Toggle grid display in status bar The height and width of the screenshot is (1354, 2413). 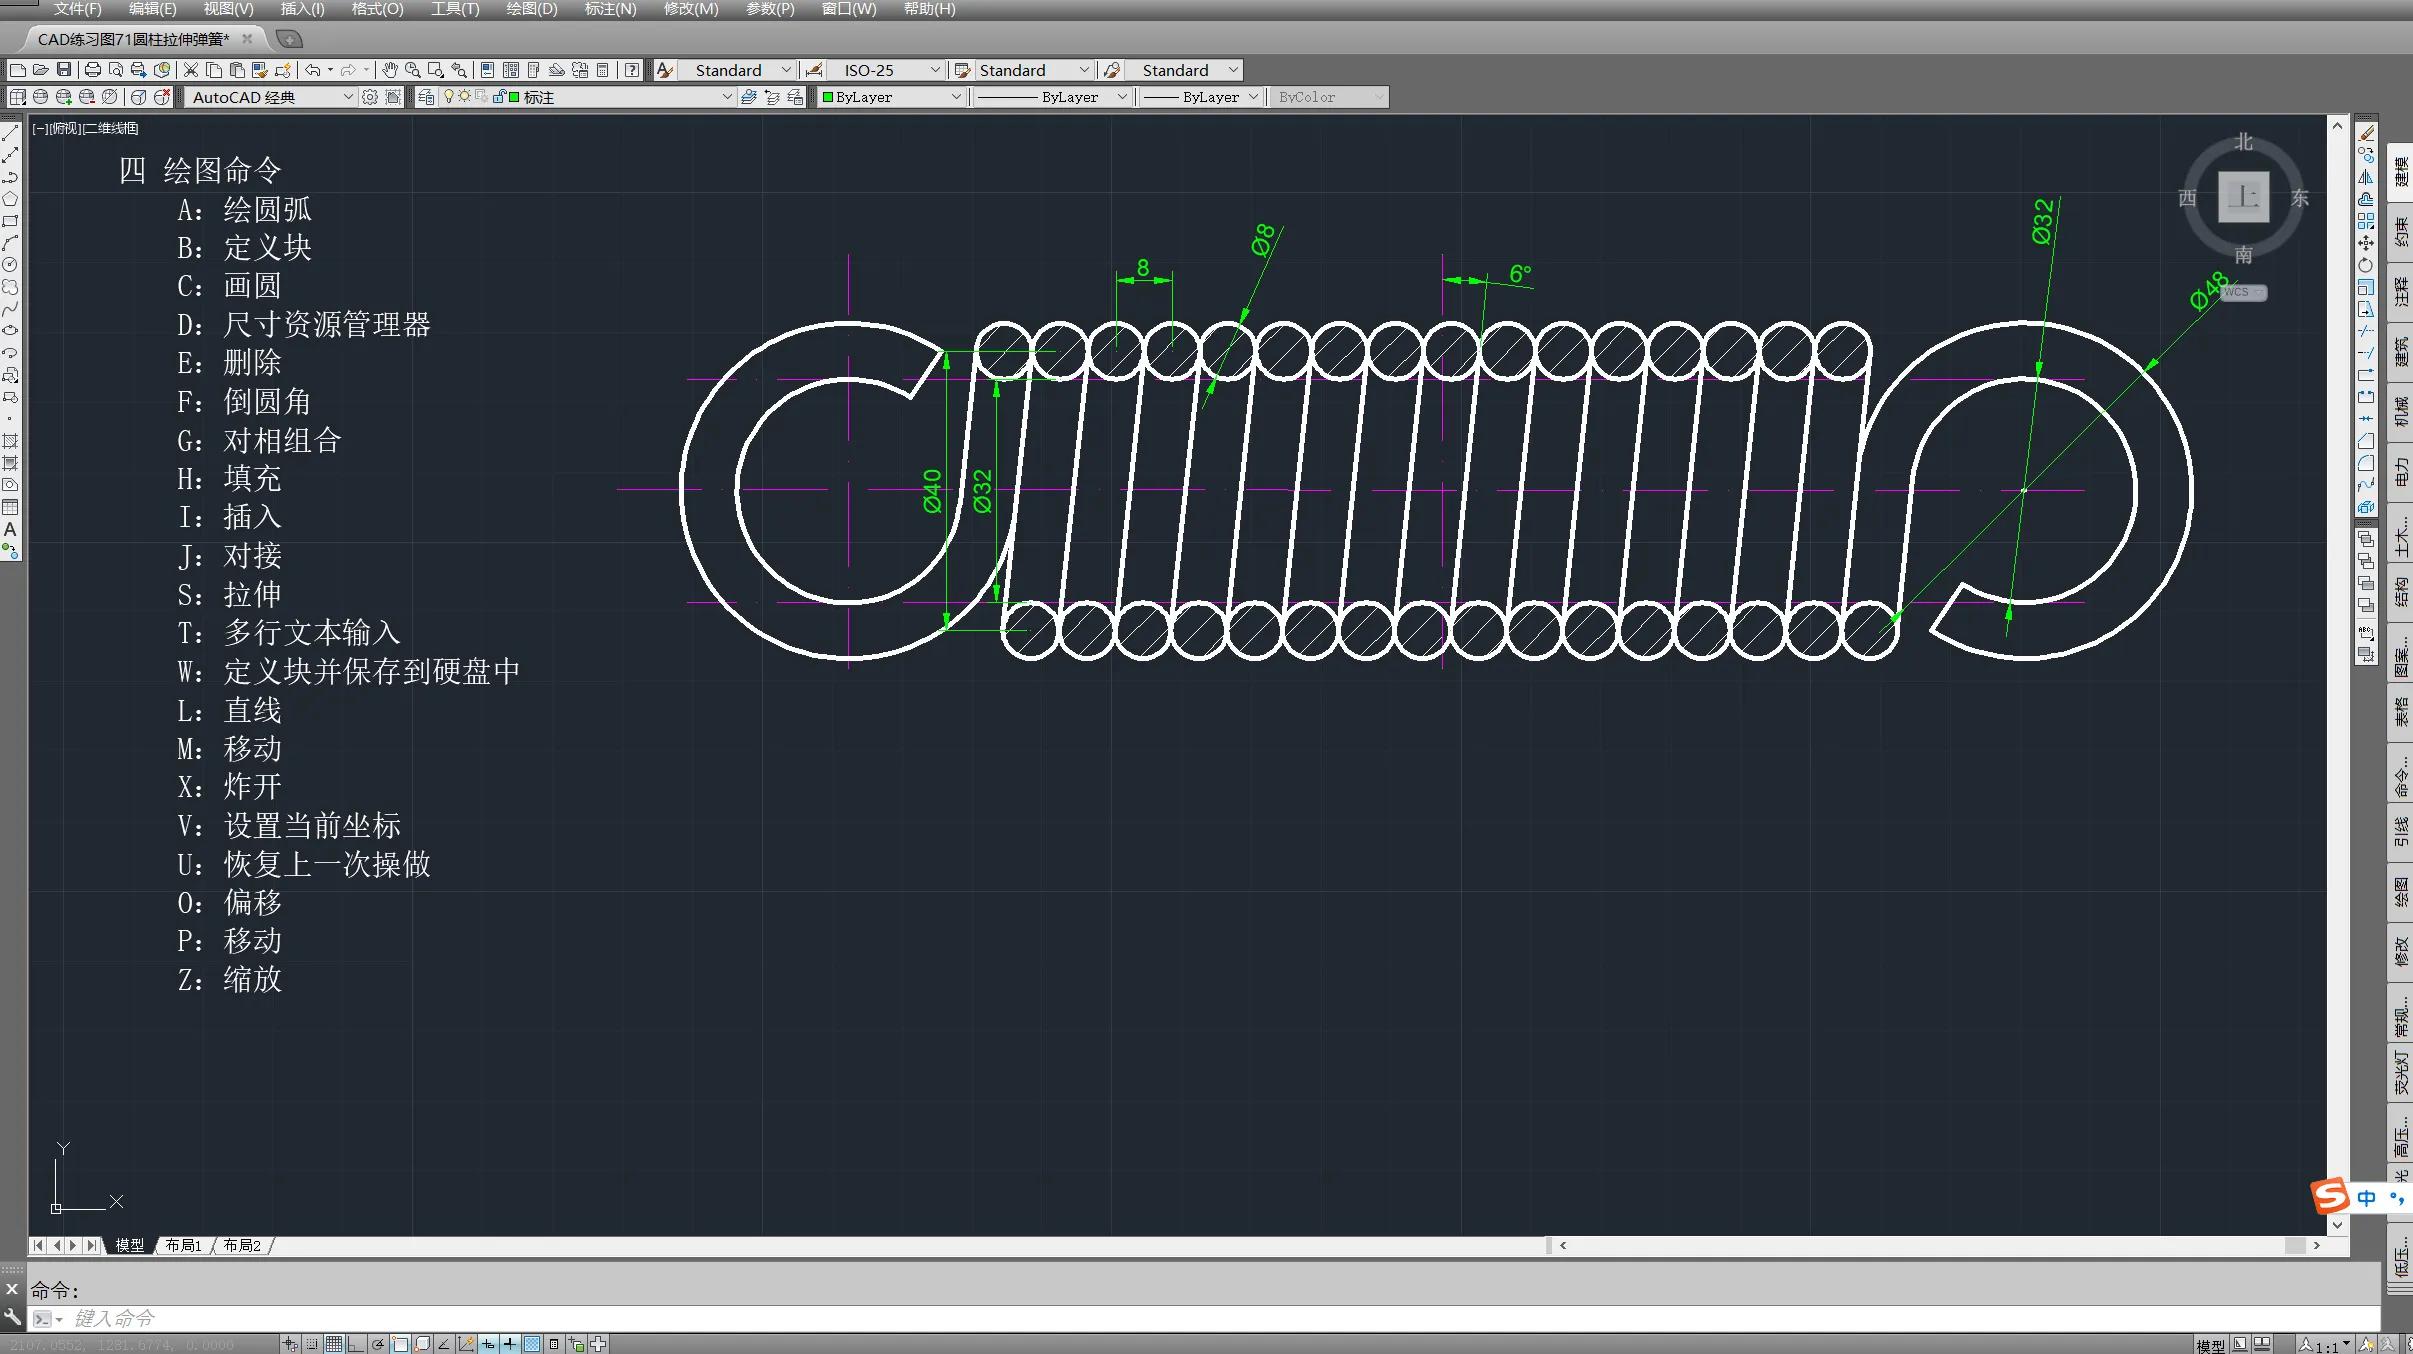point(334,1344)
